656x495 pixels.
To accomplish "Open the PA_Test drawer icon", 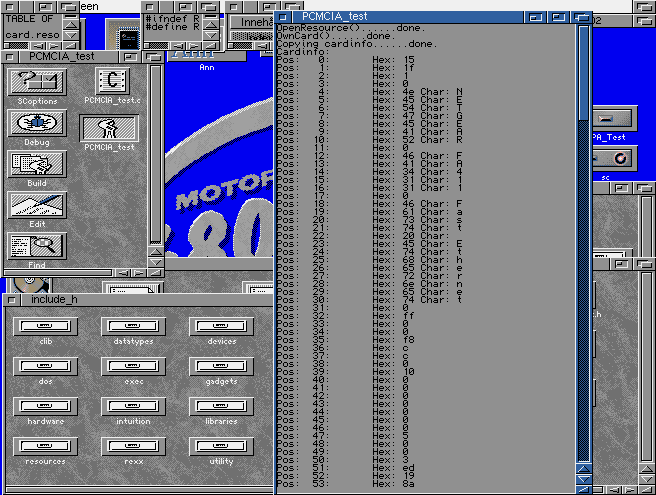I will [x=614, y=119].
